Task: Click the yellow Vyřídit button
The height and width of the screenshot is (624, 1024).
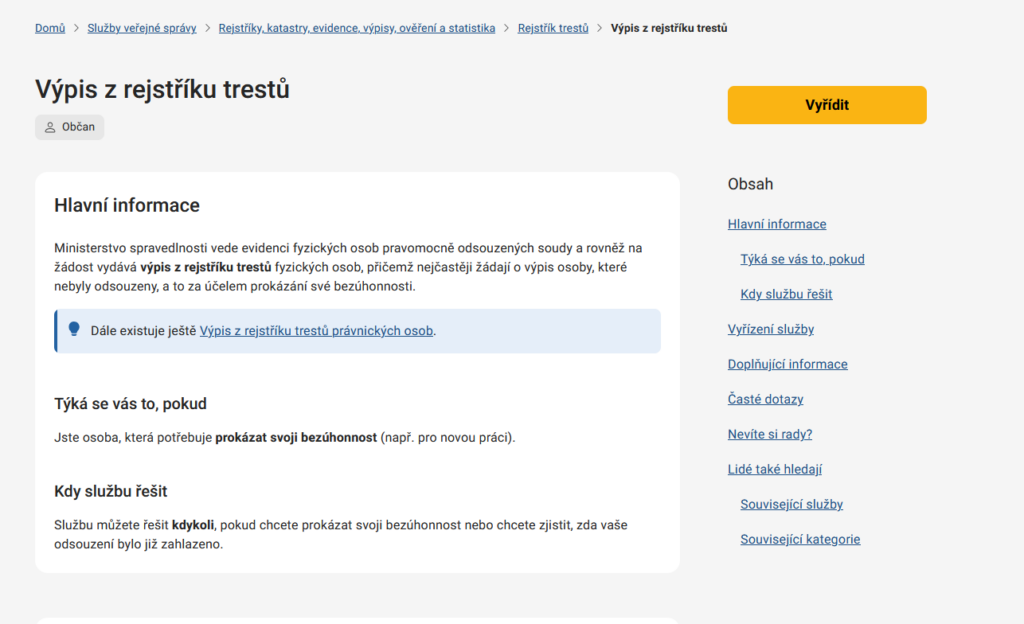Action: pos(827,105)
